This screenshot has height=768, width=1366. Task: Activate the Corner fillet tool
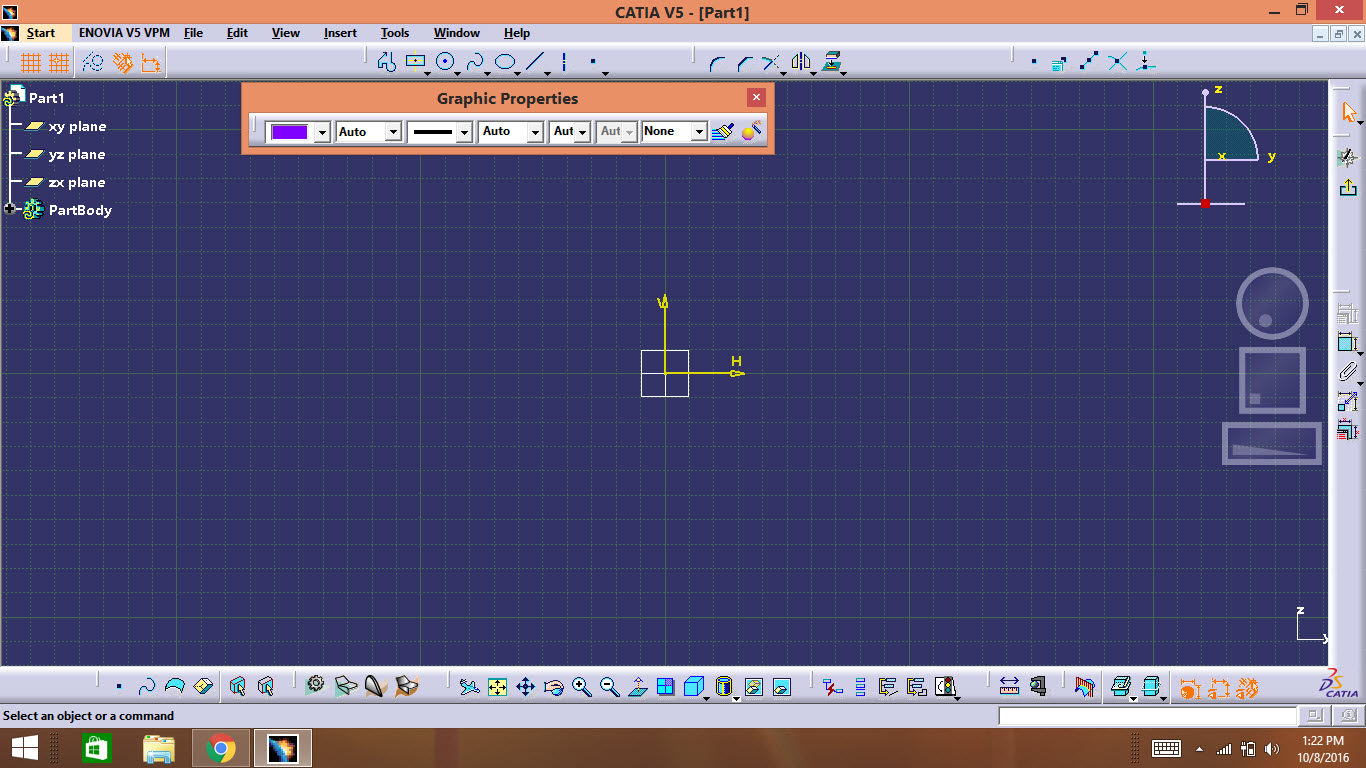coord(718,61)
